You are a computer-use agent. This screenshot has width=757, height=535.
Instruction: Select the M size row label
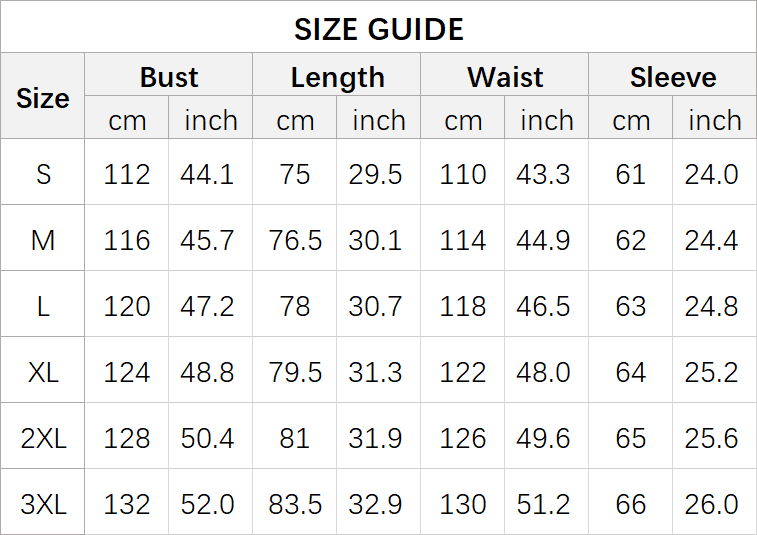pyautogui.click(x=43, y=240)
